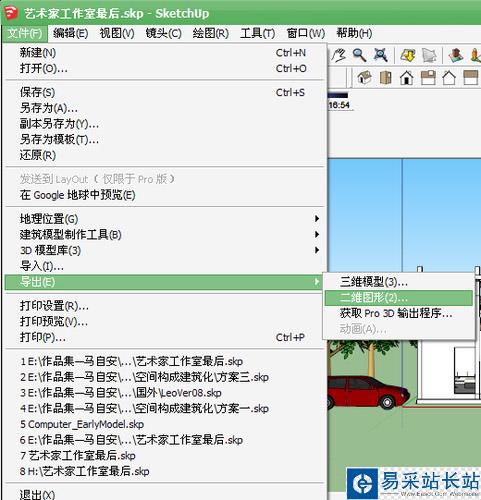
Task: Open recent file 6 艺术家工作室最后.skp
Action: (164, 440)
